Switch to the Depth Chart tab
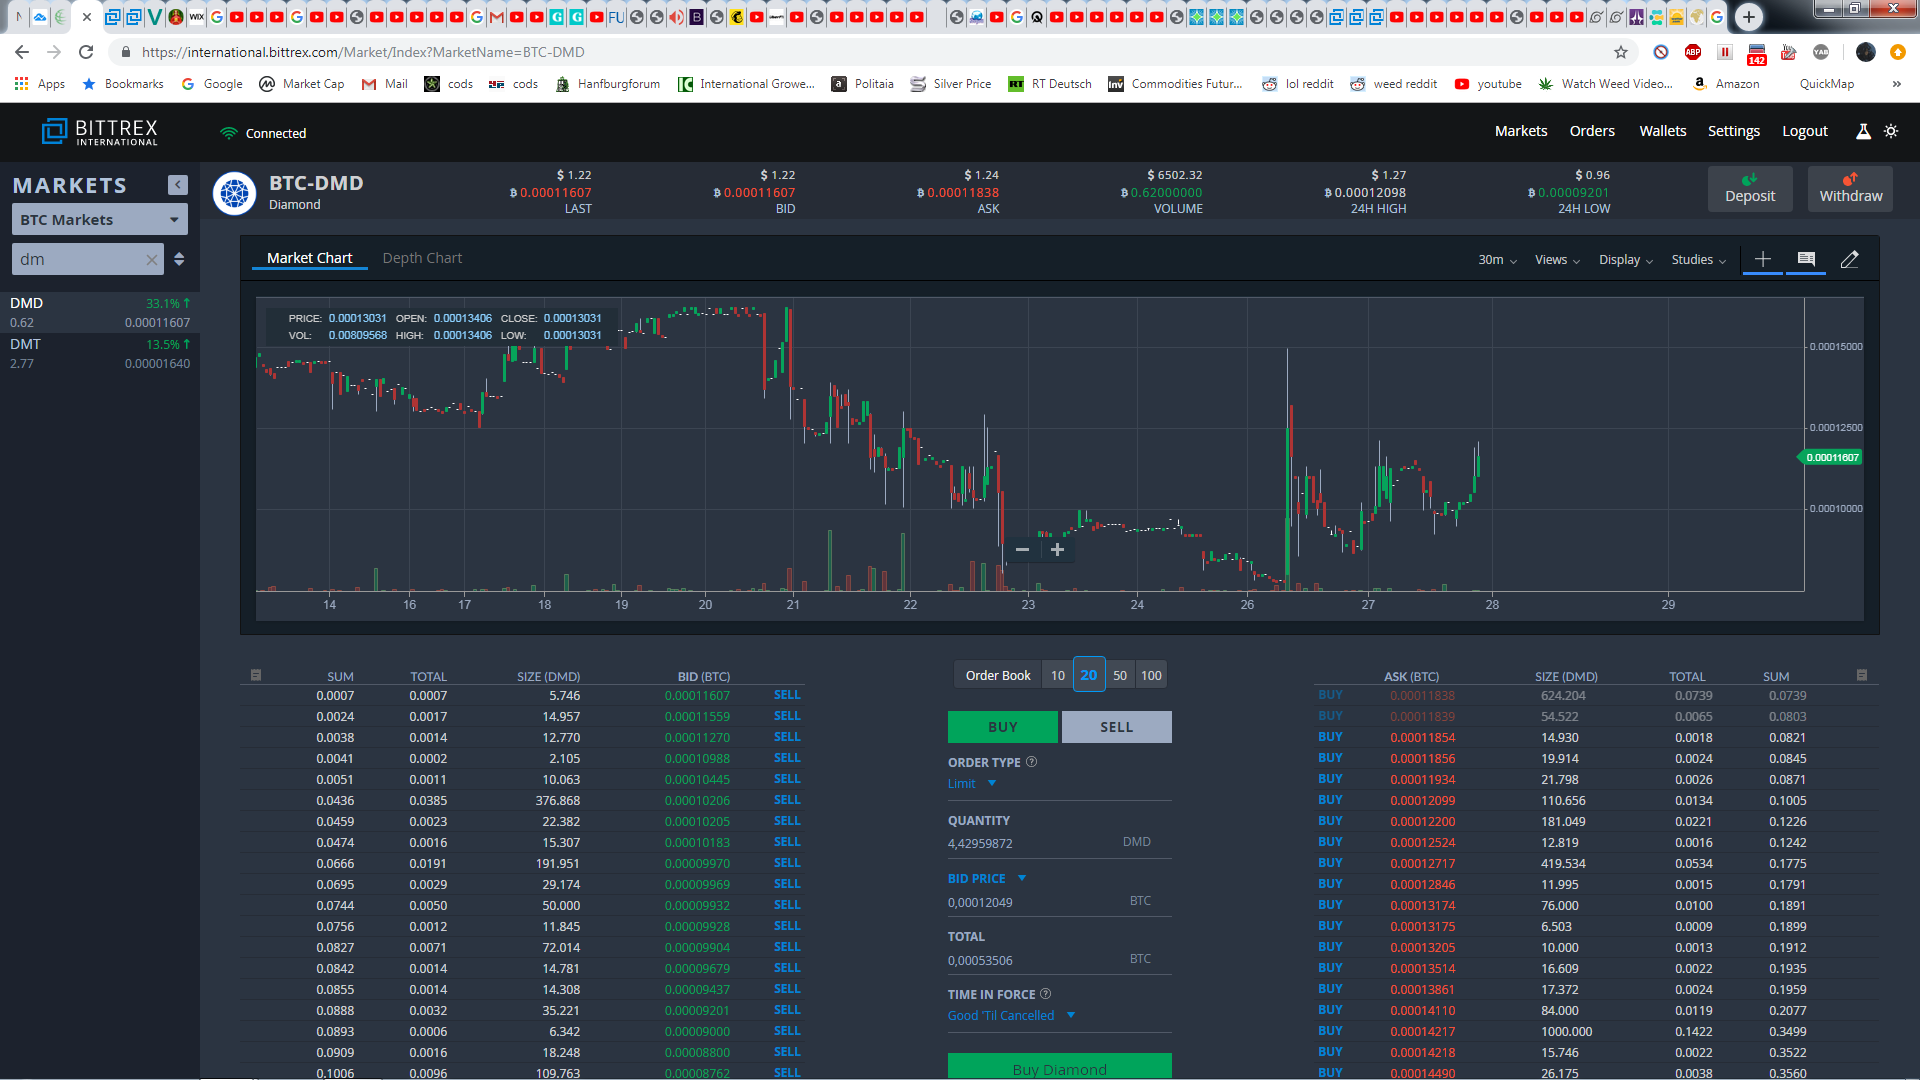The width and height of the screenshot is (1920, 1080). coord(422,258)
